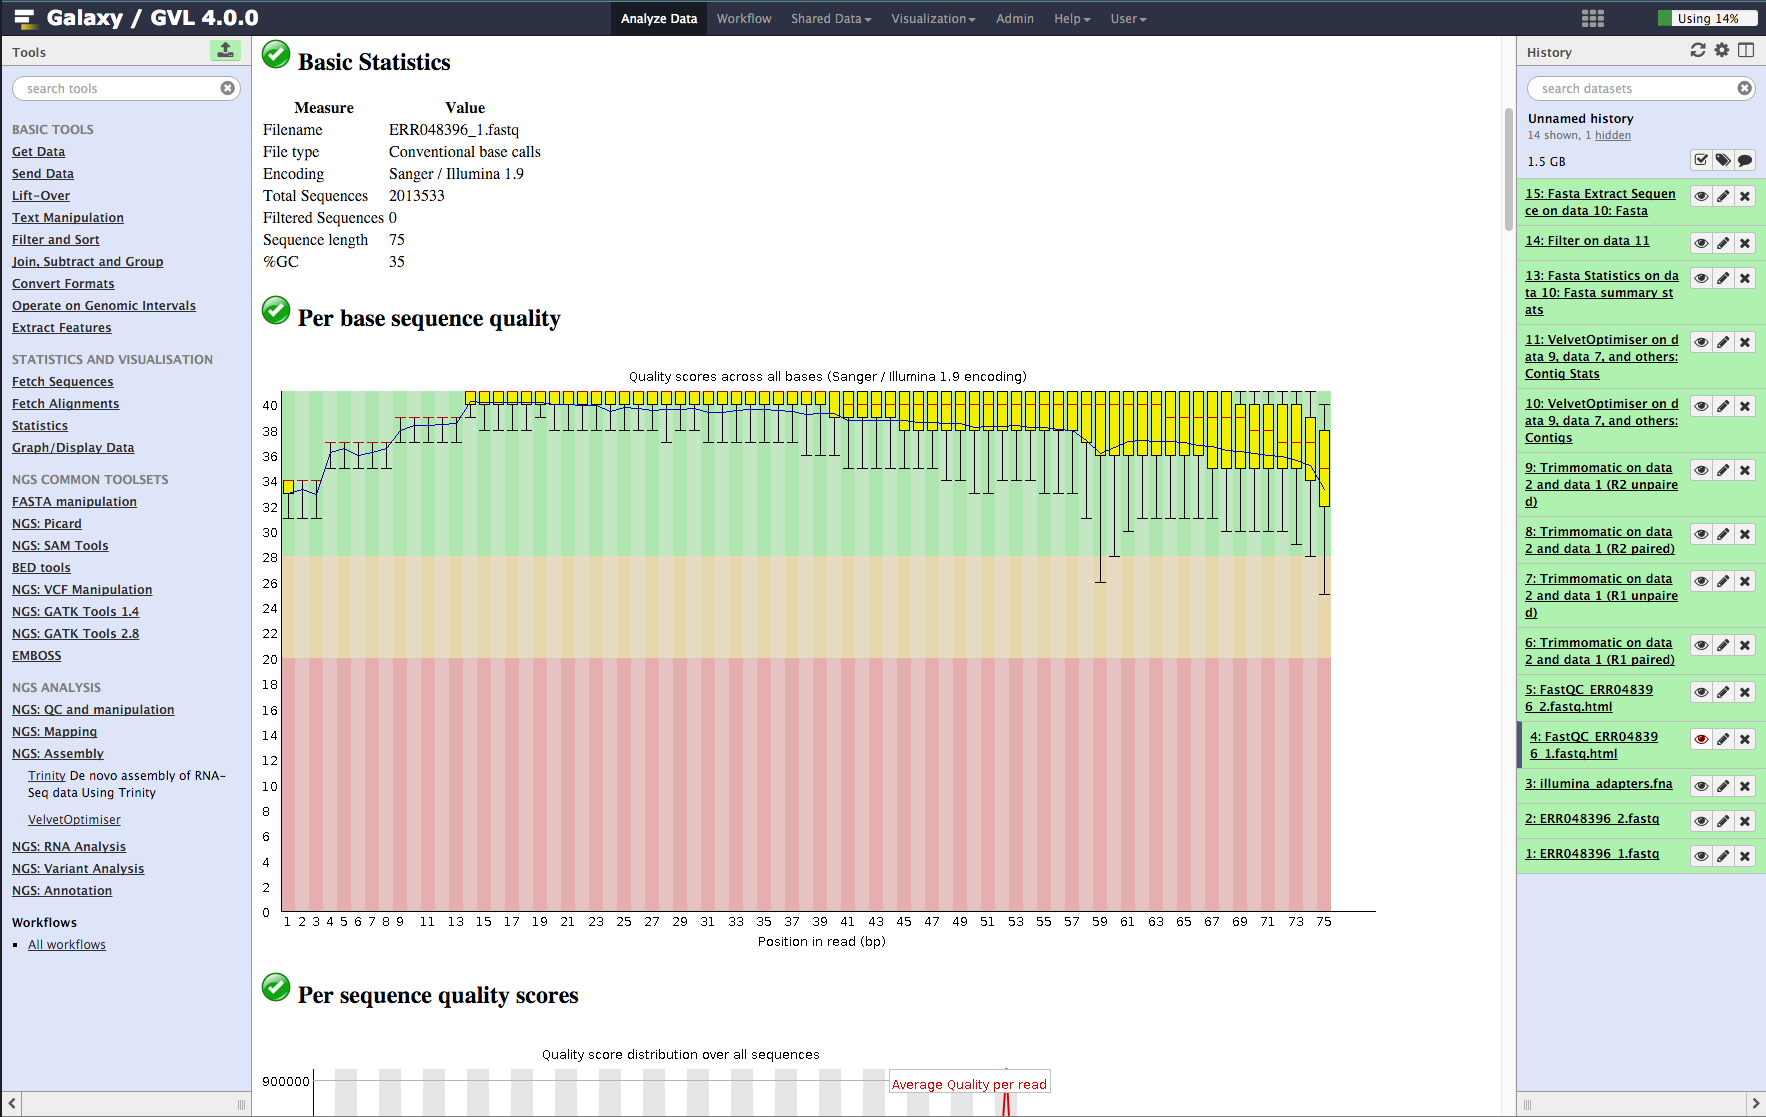1766x1117 pixels.
Task: Edit history tags icon
Action: pos(1723,160)
